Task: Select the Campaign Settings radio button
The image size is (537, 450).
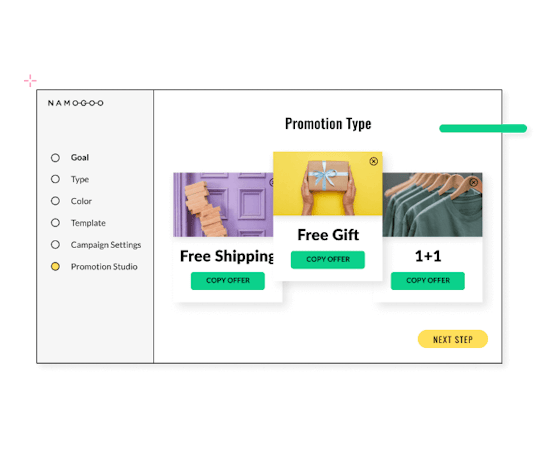Action: [55, 245]
